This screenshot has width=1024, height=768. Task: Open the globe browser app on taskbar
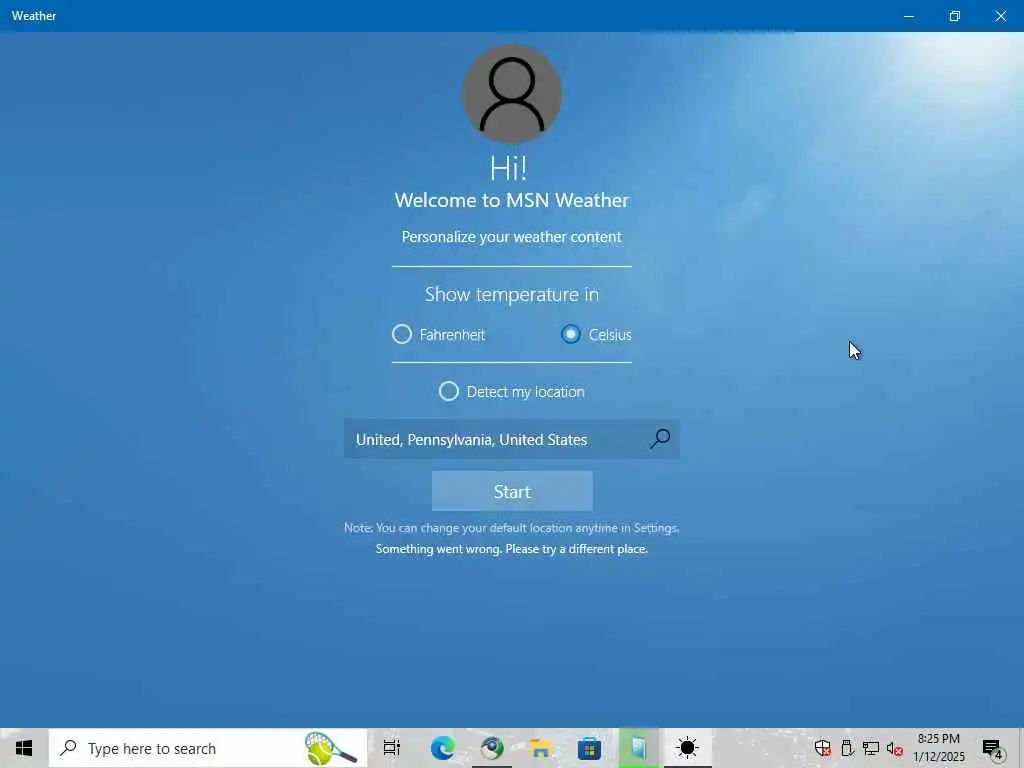coord(492,748)
